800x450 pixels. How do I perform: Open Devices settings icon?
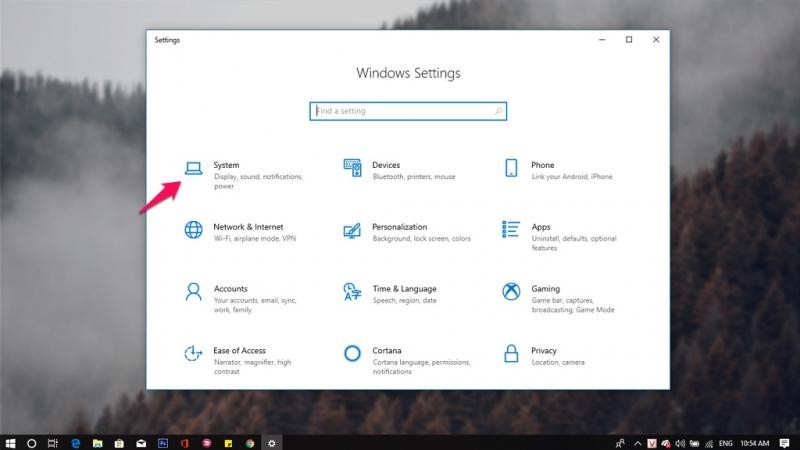pos(352,168)
